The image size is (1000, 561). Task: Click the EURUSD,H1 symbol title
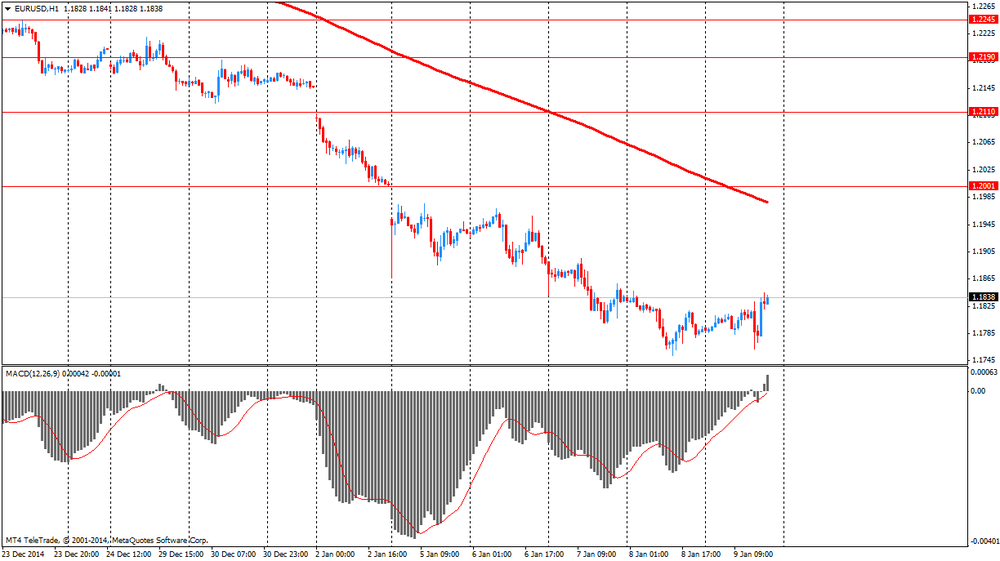[x=36, y=9]
